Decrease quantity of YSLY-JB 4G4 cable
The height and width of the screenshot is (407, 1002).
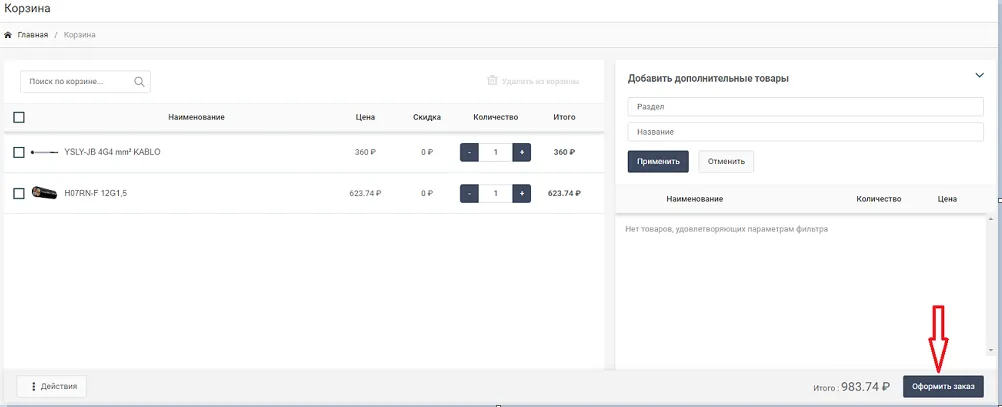pyautogui.click(x=469, y=152)
